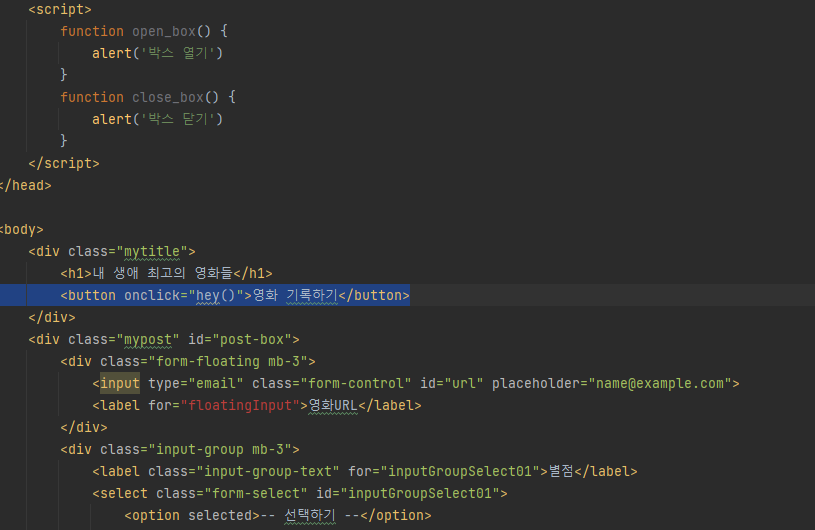
Task: Click the mypost class attribute value
Action: [148, 339]
